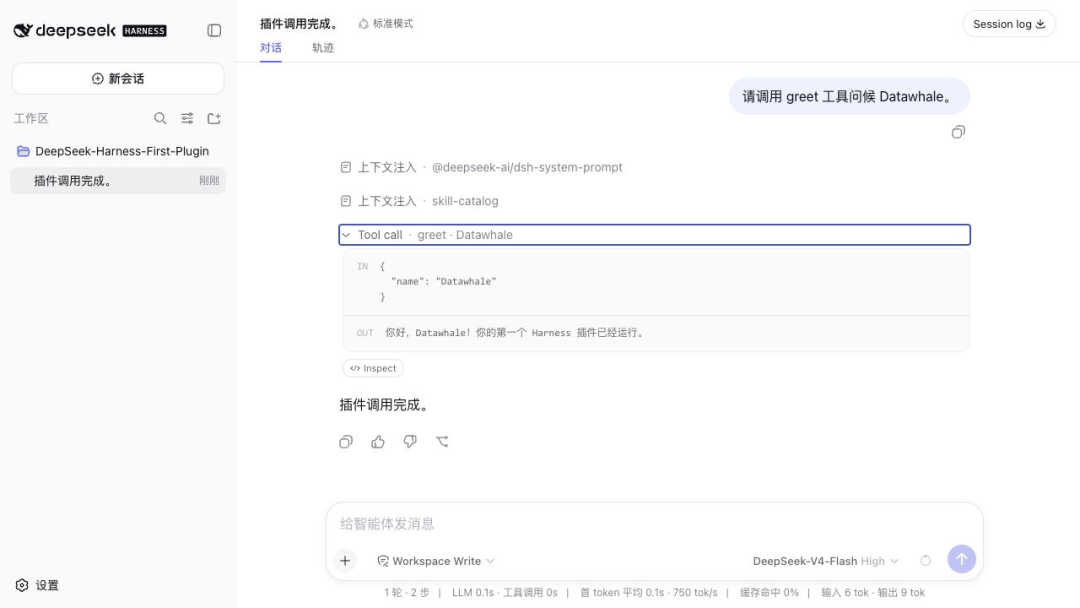
Task: Click the 工作区 section label
Action: [31, 118]
